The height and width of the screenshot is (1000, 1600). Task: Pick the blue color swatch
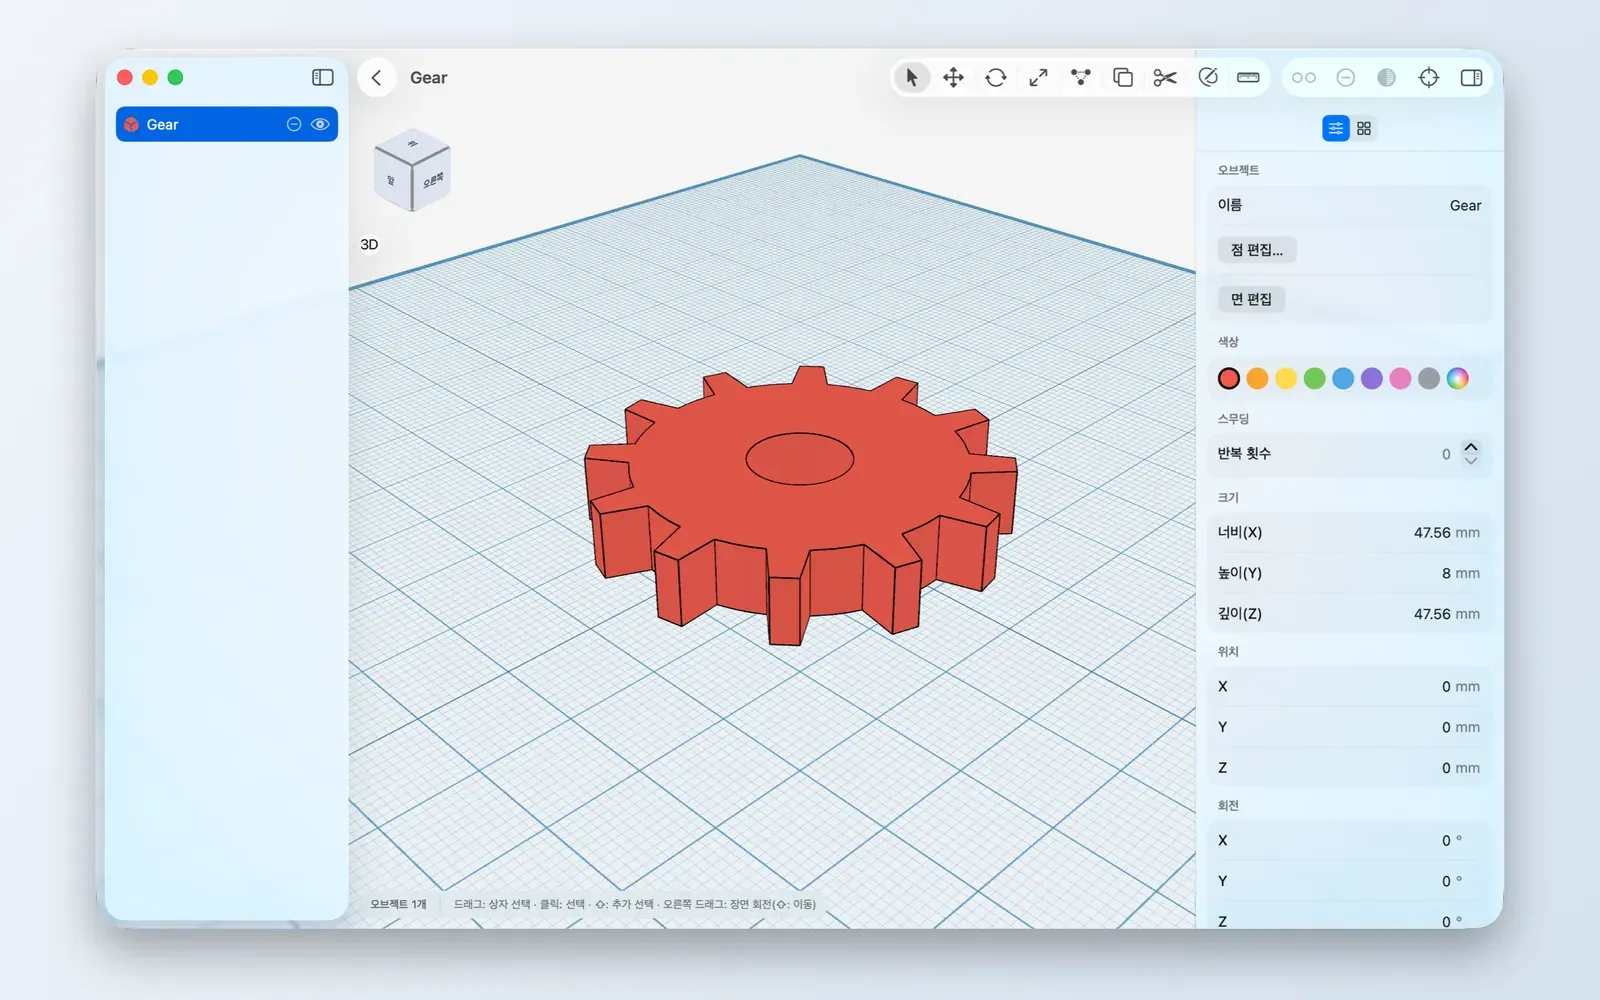[x=1343, y=378]
